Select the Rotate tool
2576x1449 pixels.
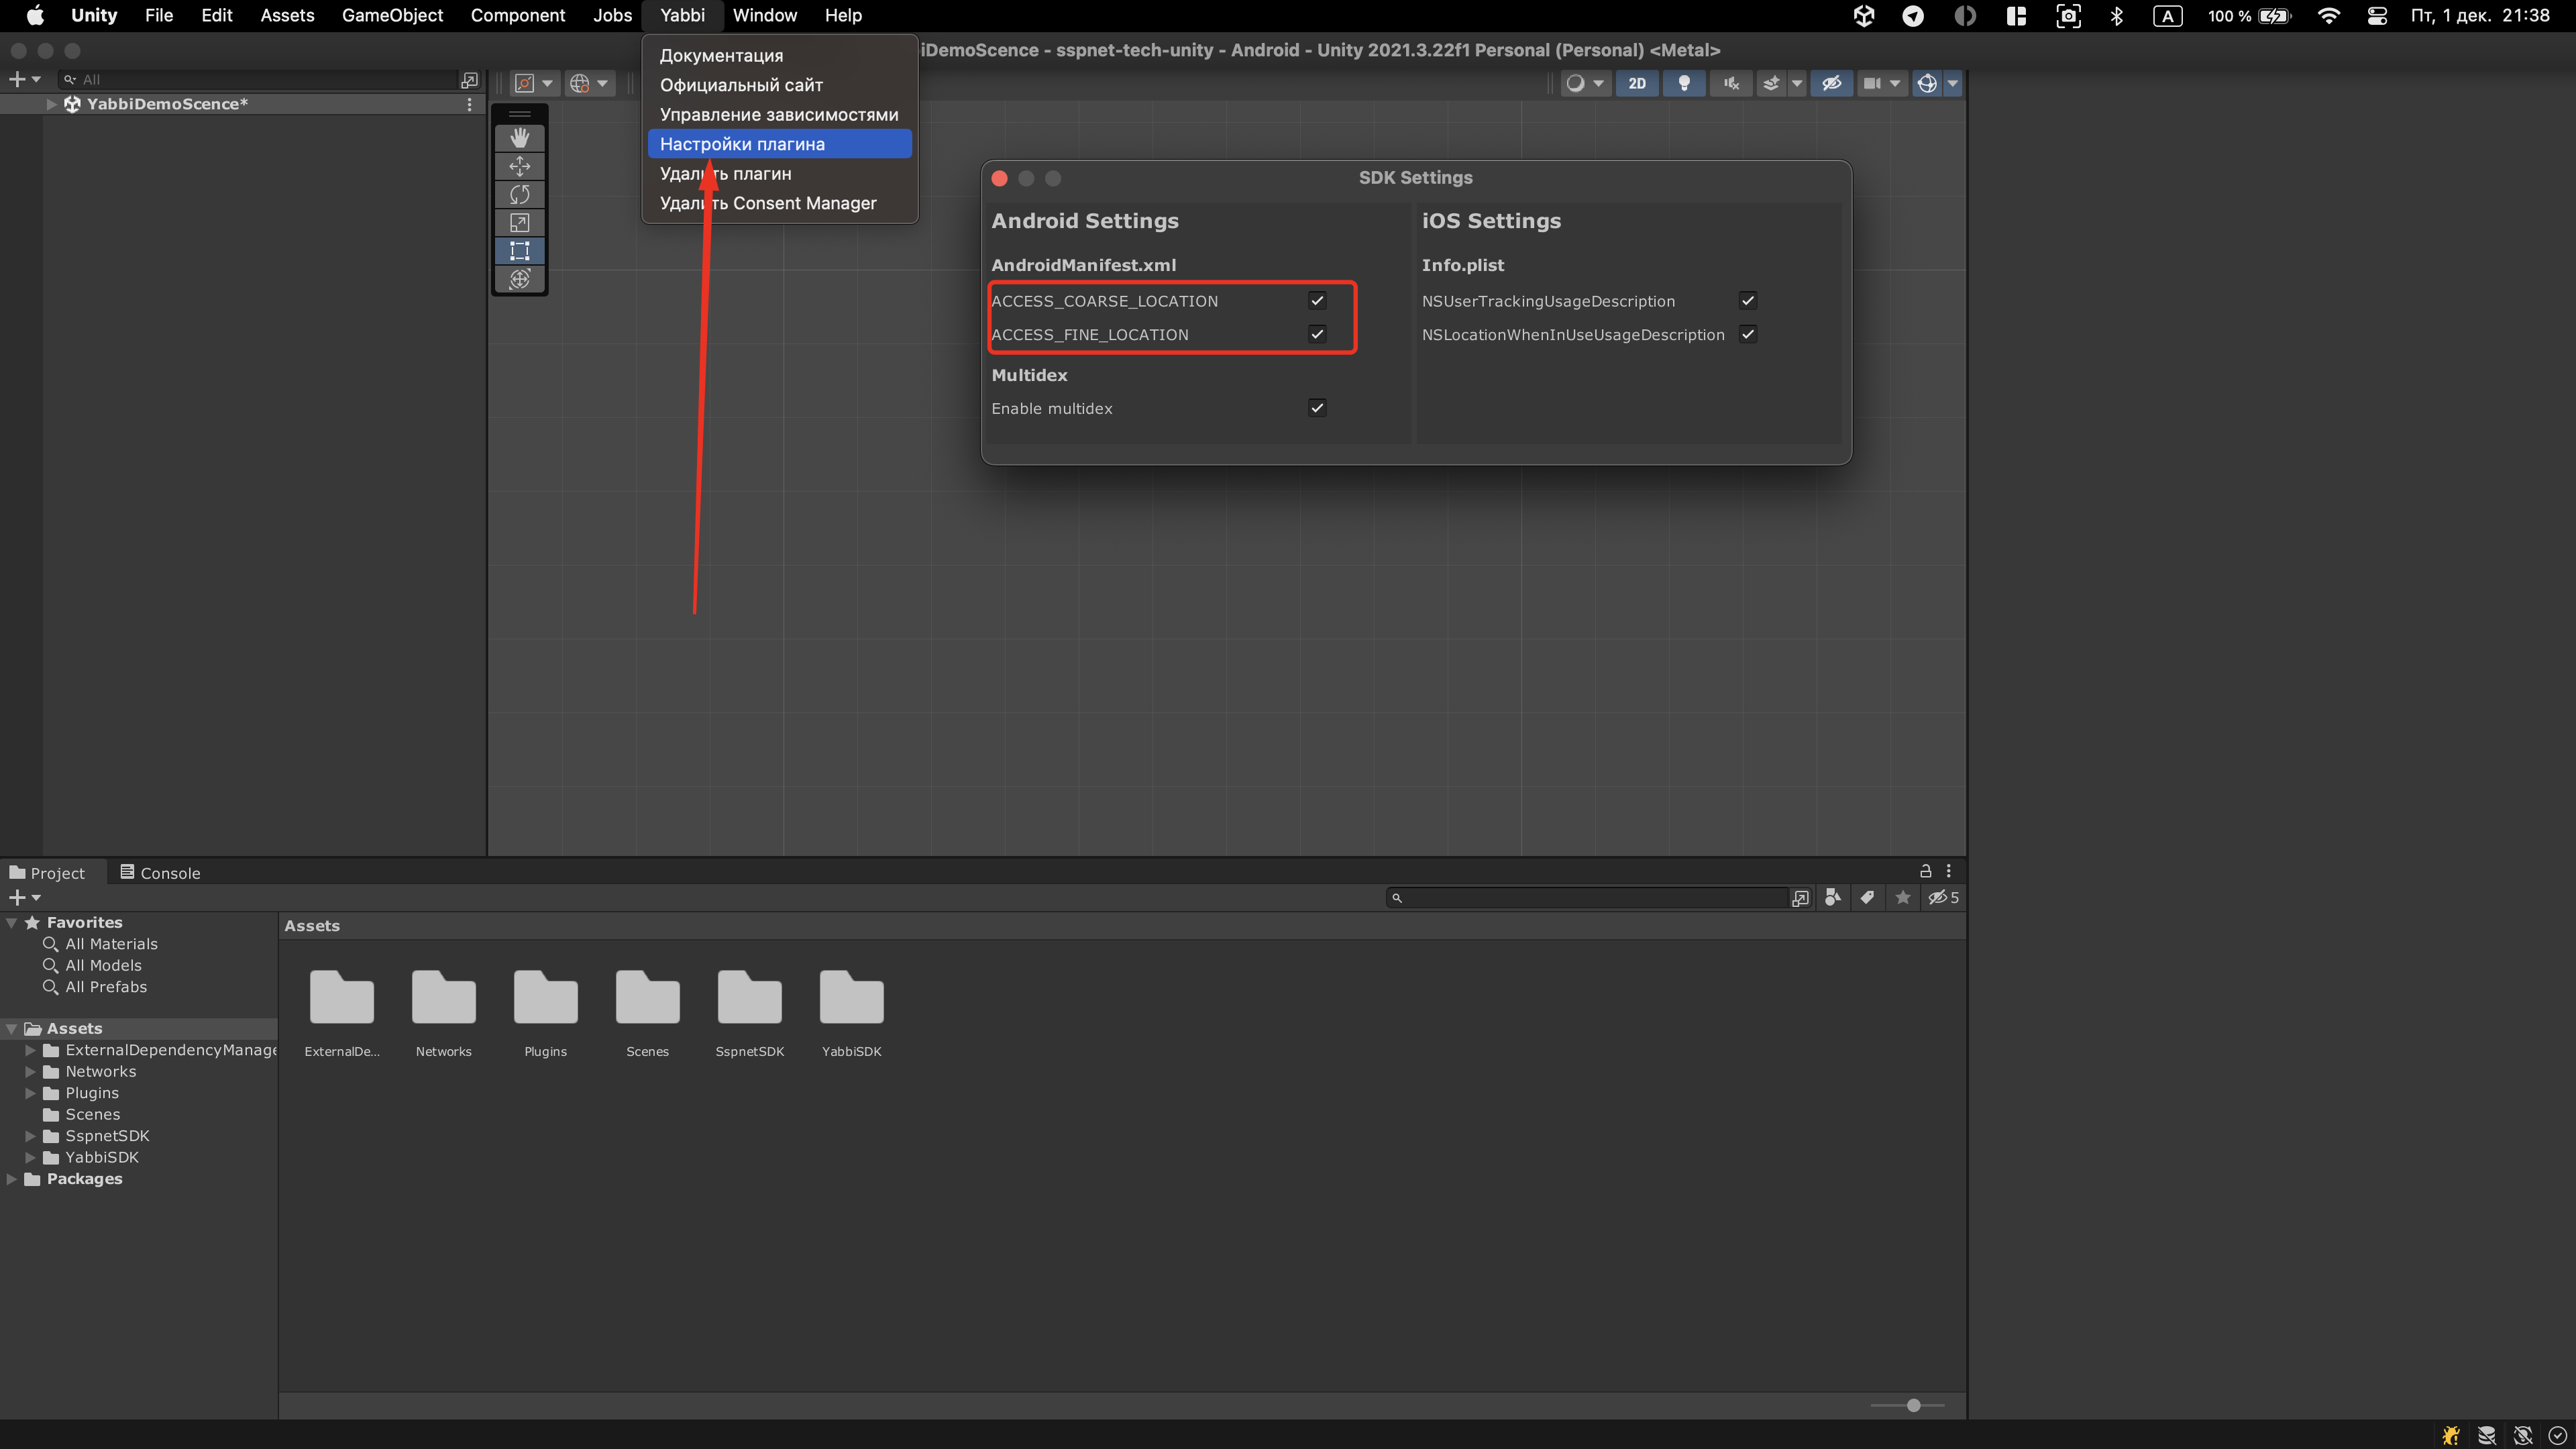[519, 194]
